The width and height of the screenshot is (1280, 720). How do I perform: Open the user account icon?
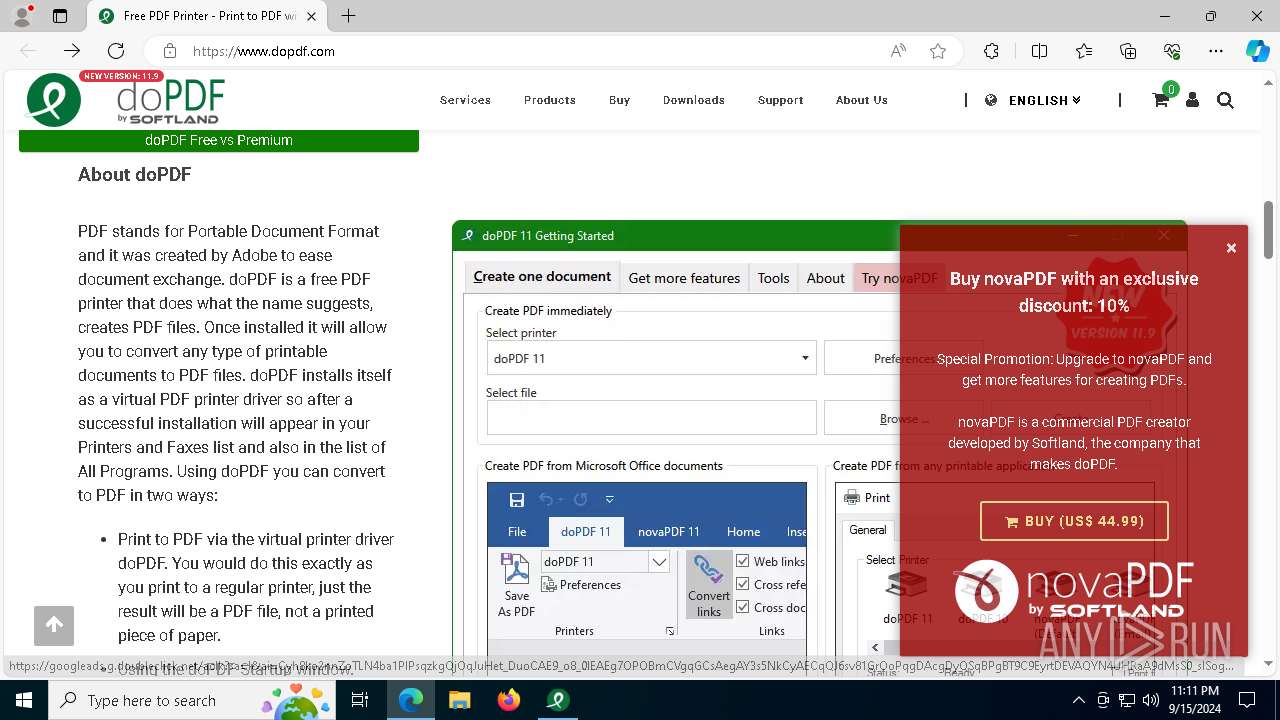point(1192,100)
